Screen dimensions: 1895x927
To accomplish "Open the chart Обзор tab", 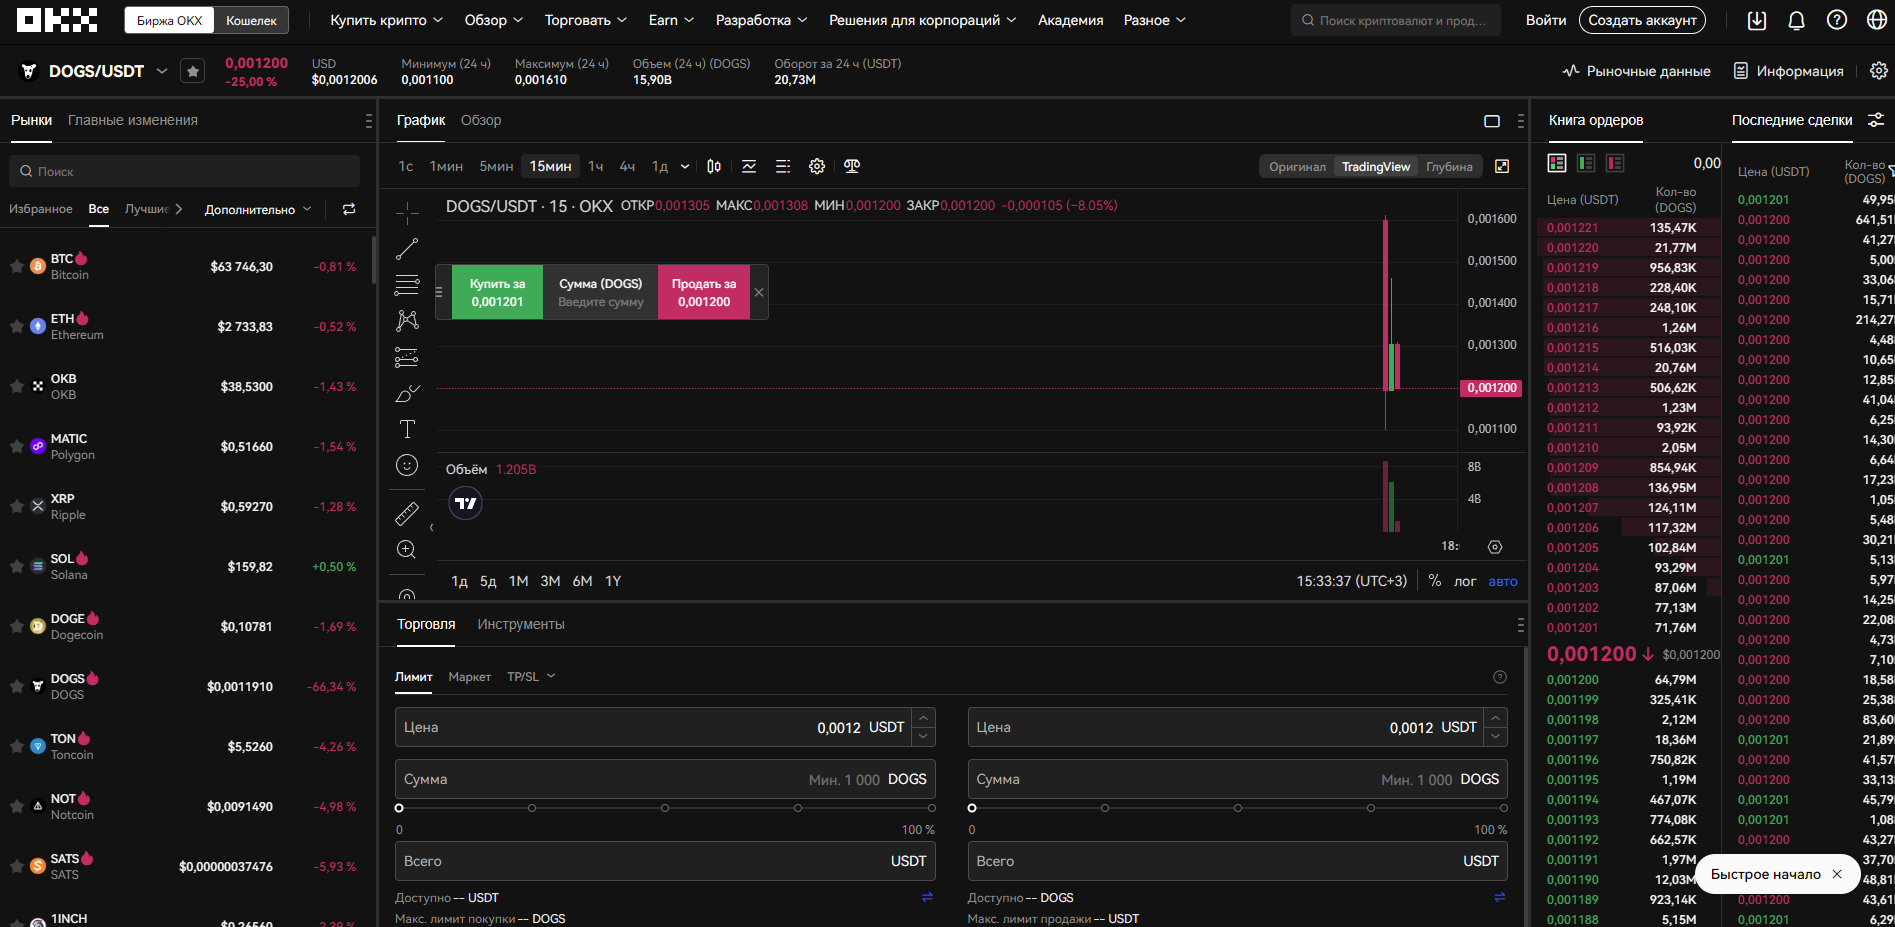I will click(x=481, y=120).
